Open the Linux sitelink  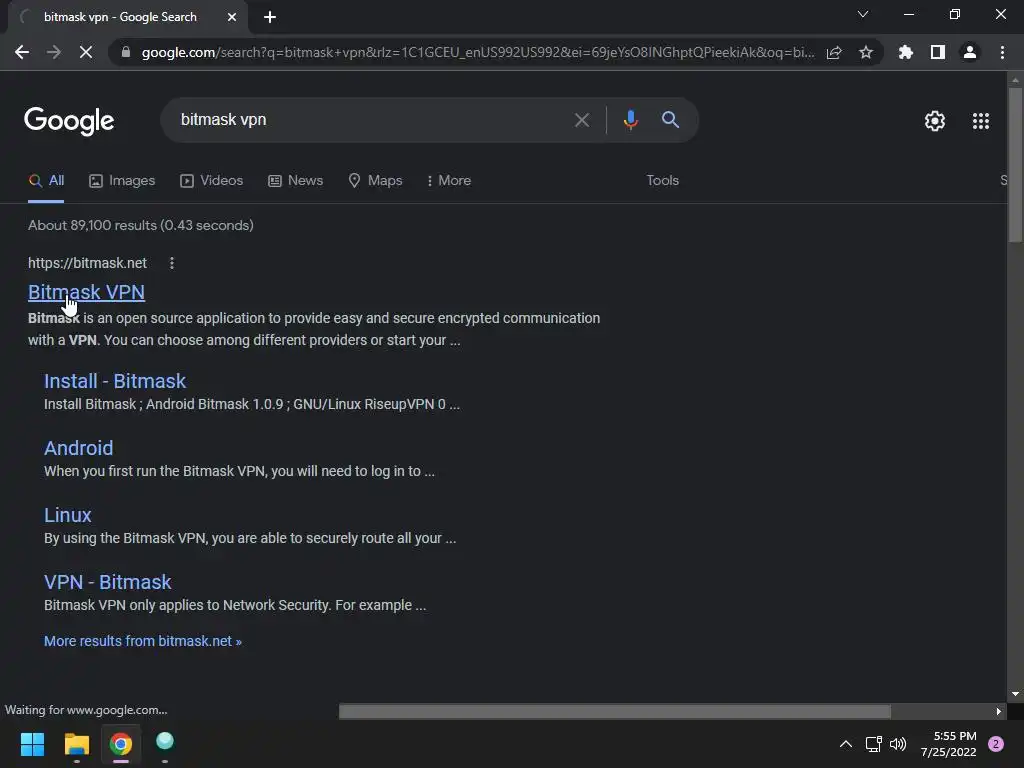(67, 515)
